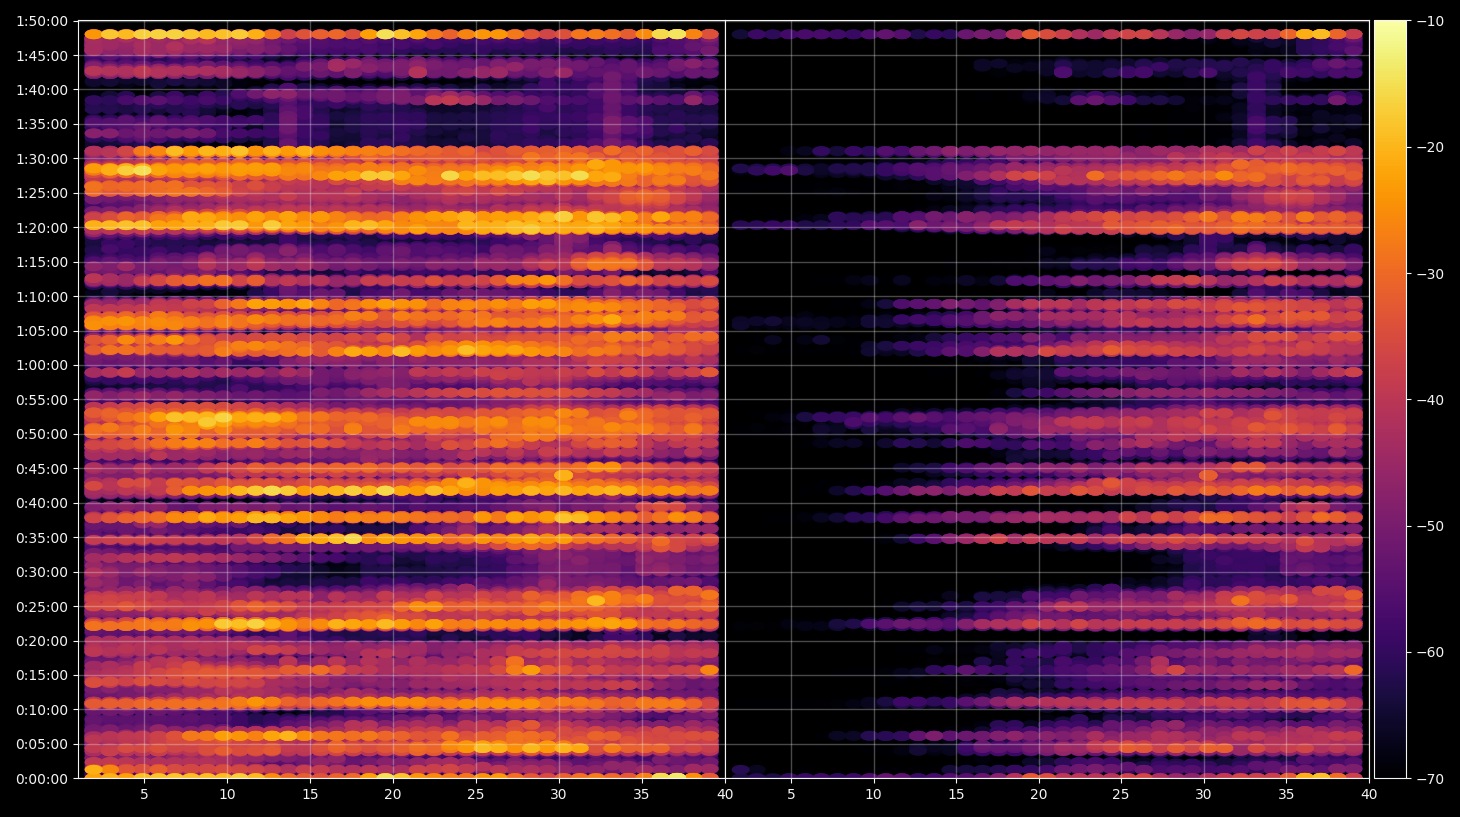This screenshot has width=1460, height=817.
Task: Select the 0:30:00 time label
Action: (42, 572)
